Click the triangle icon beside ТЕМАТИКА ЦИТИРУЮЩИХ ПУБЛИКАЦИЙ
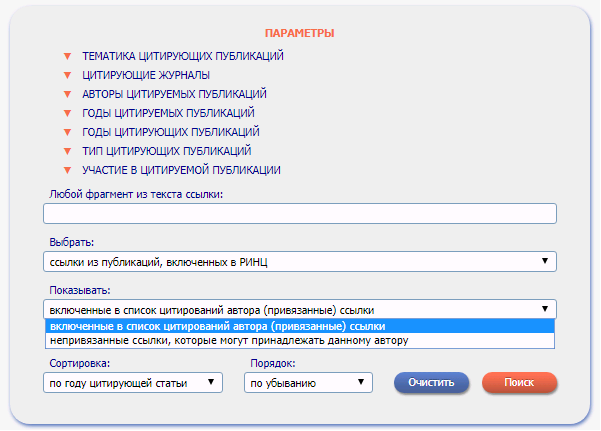Viewport: 601px width, 431px height. pos(68,56)
